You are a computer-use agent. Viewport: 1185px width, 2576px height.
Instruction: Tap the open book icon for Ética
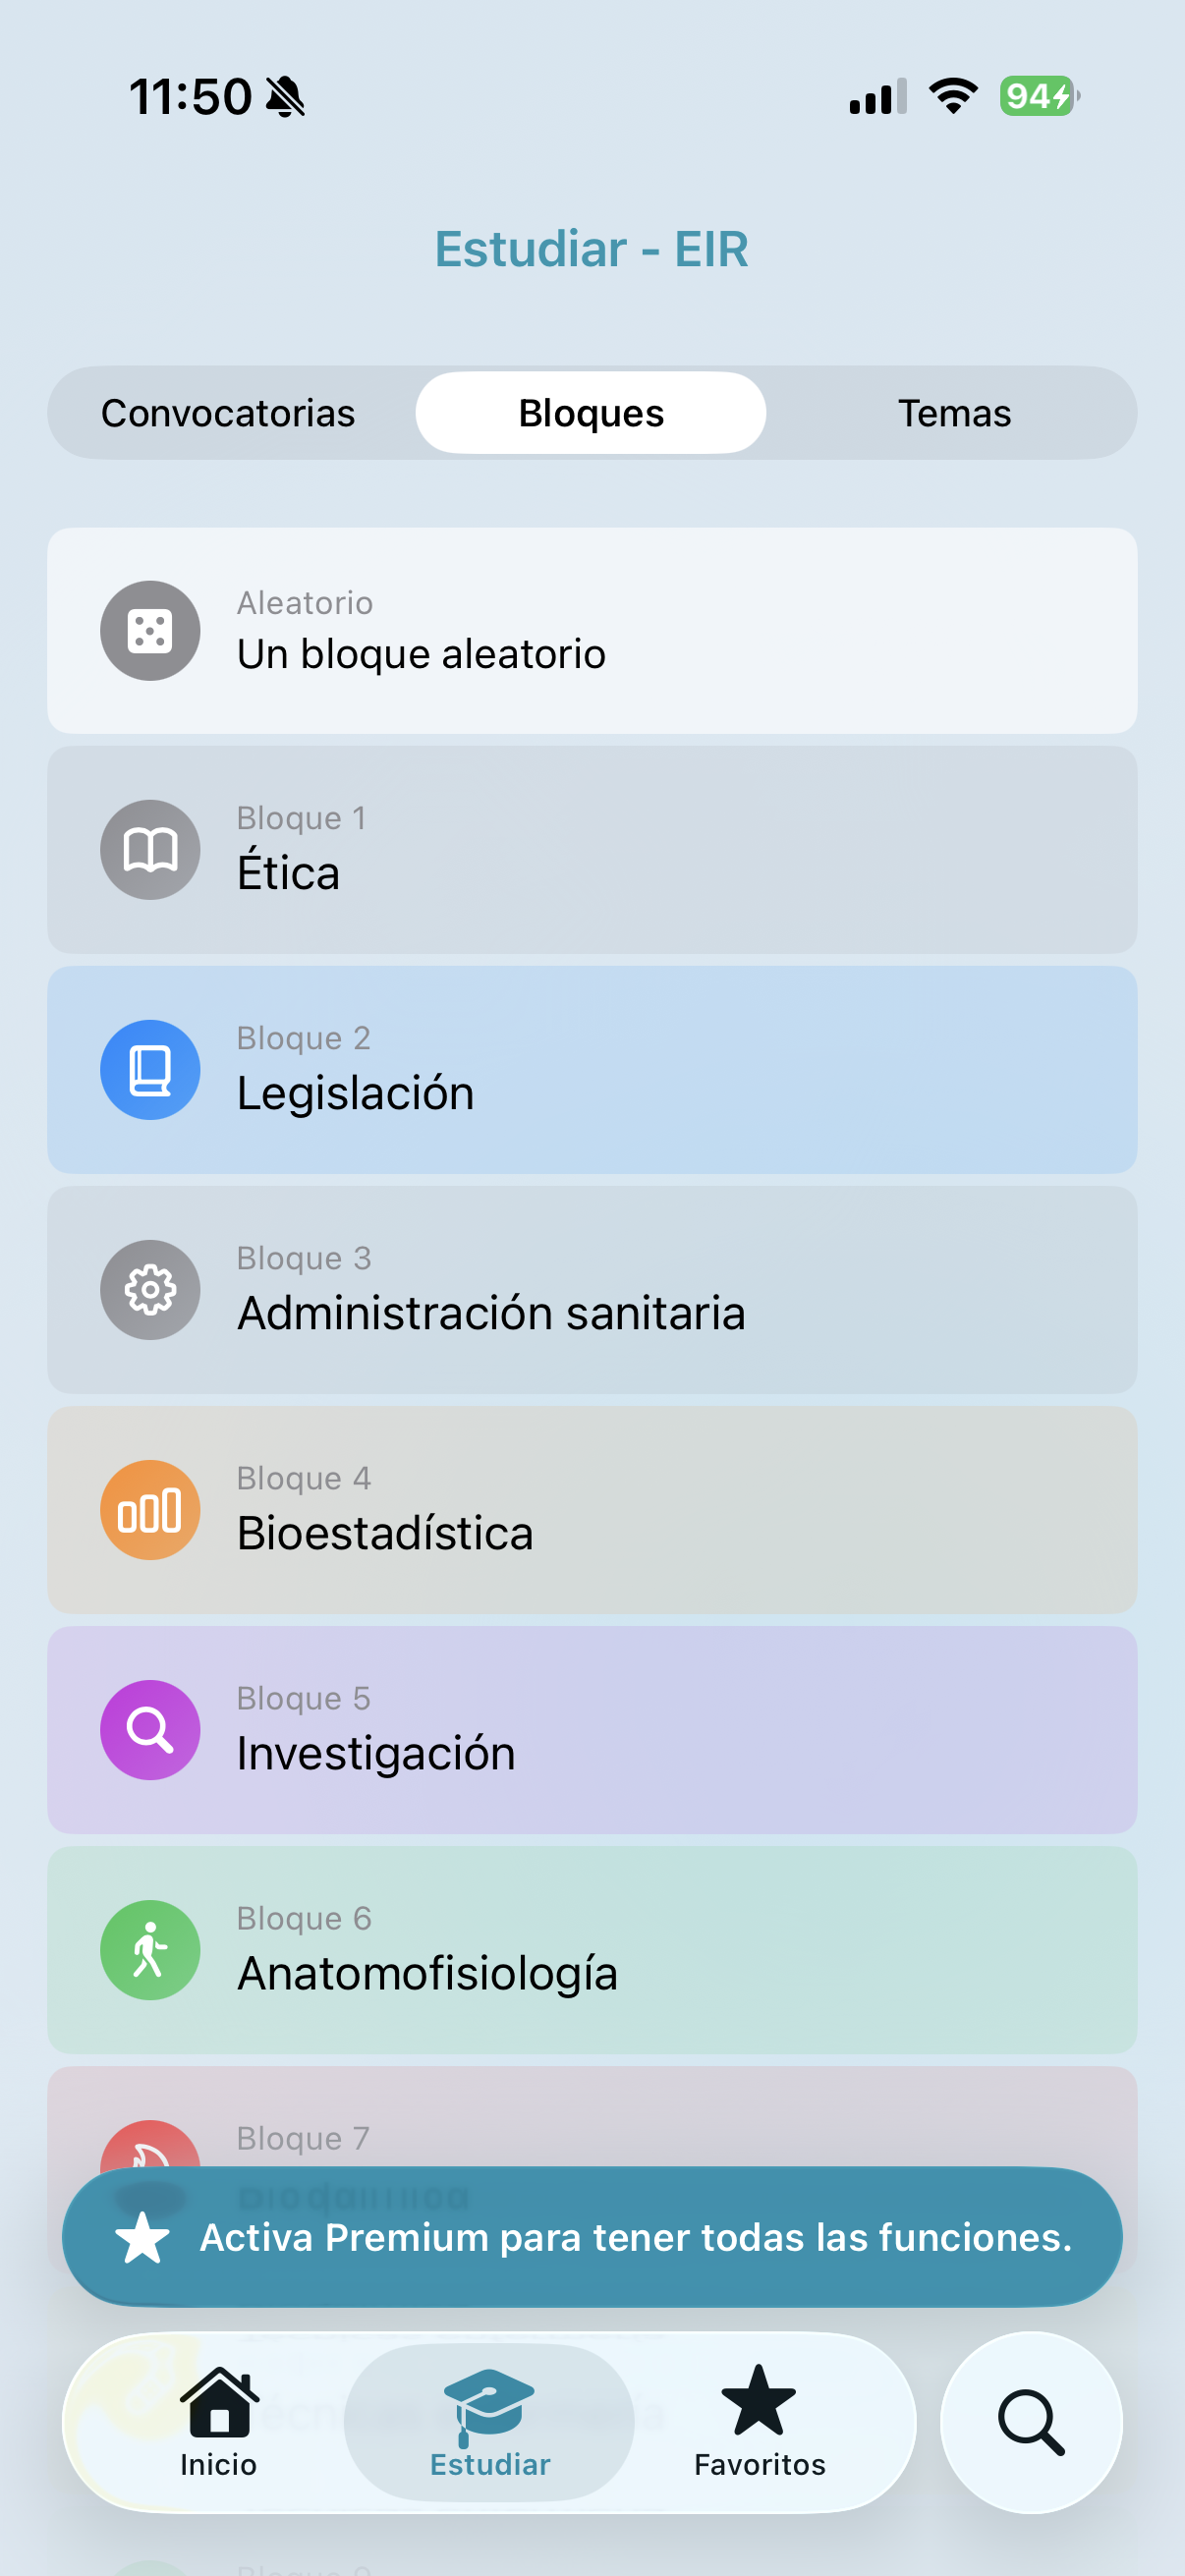[150, 850]
